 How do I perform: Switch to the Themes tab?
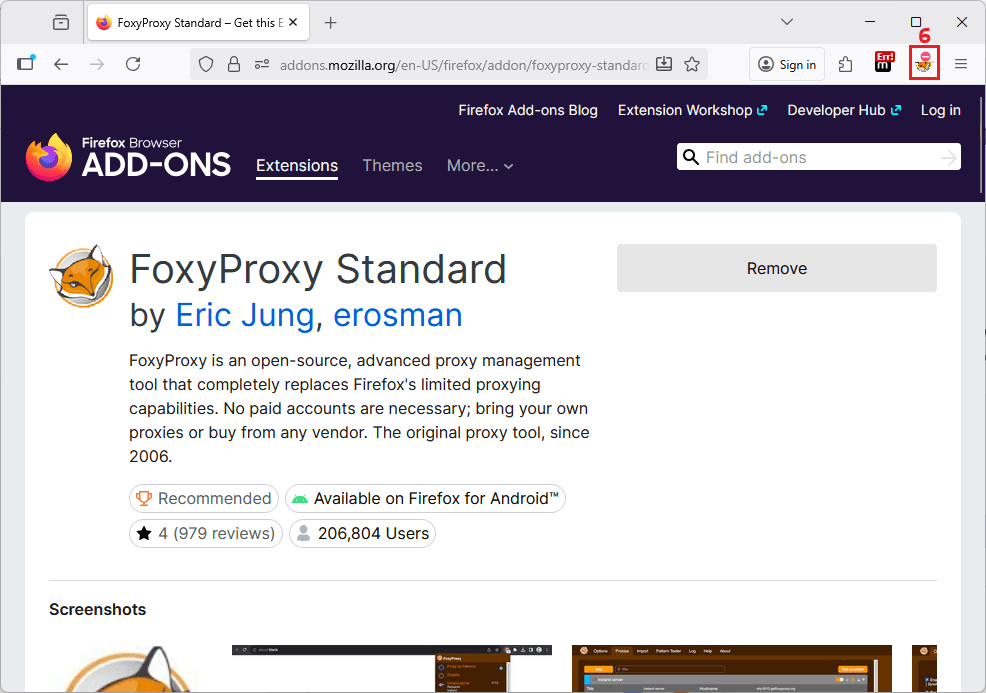tap(392, 166)
